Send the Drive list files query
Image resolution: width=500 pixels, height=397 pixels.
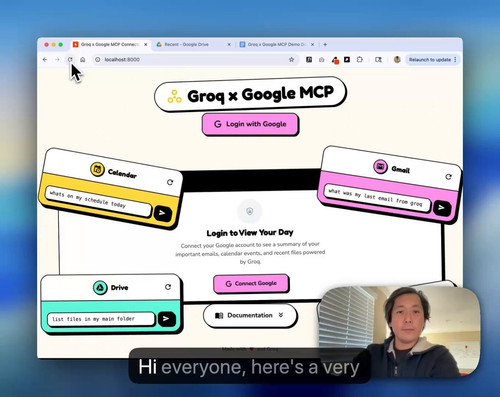(x=166, y=319)
